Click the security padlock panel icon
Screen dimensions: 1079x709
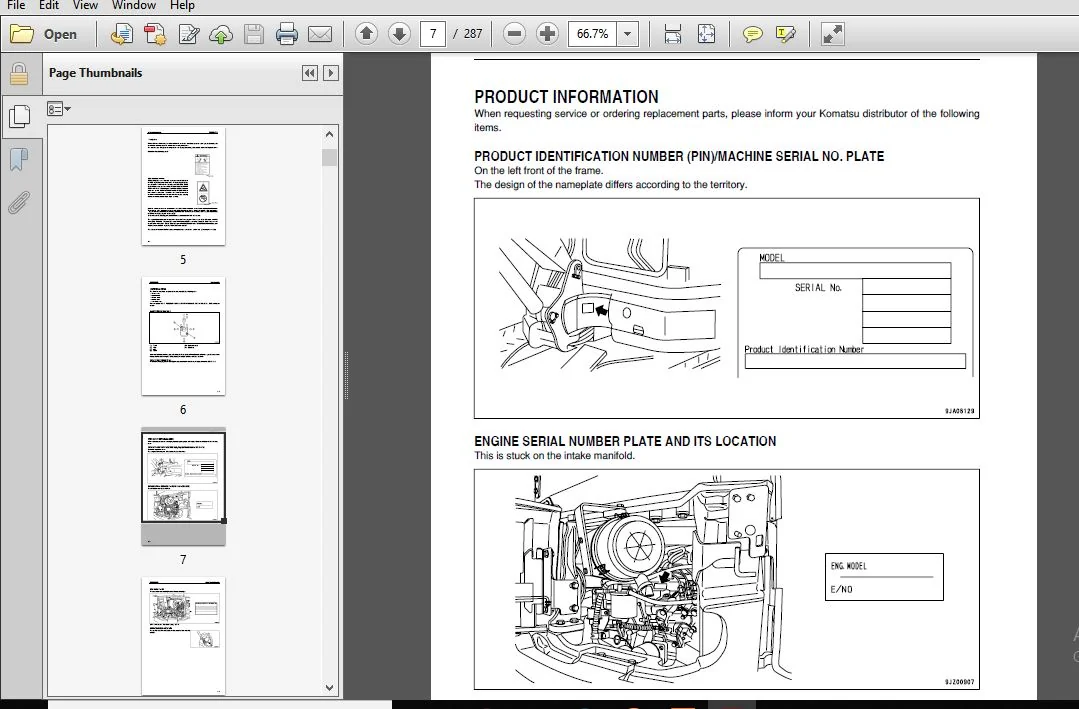(x=19, y=74)
